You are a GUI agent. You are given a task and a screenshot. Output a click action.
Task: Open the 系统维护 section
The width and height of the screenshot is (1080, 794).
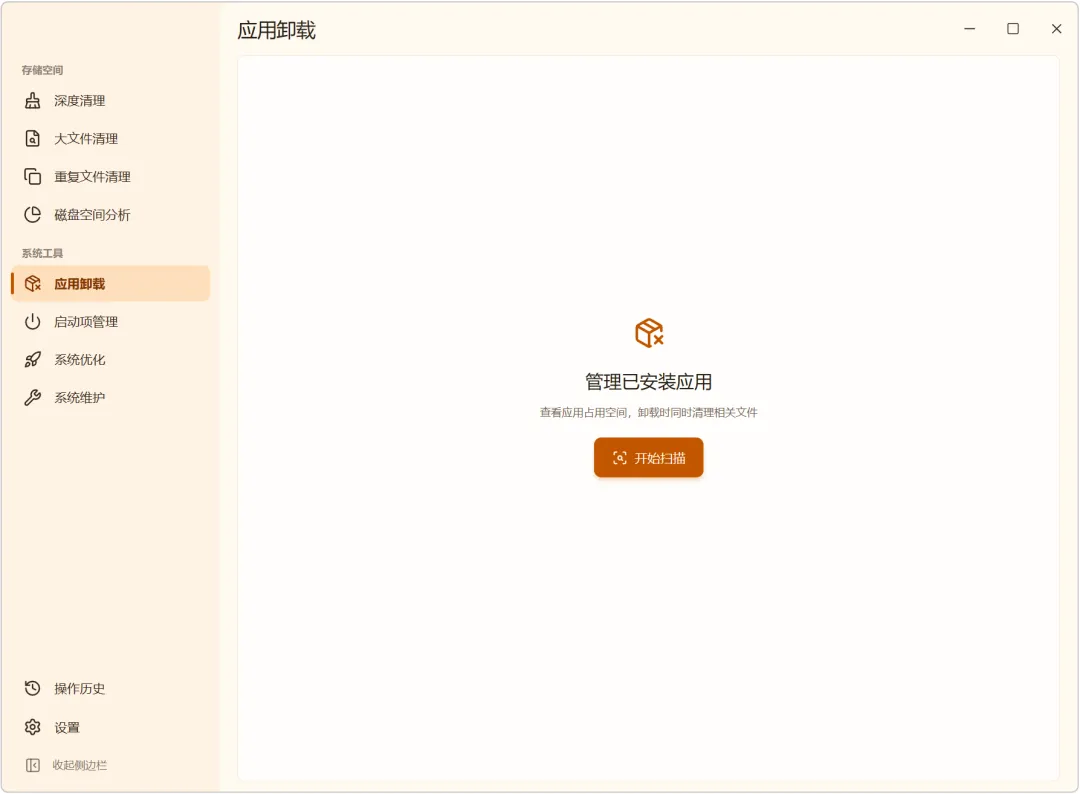110,397
